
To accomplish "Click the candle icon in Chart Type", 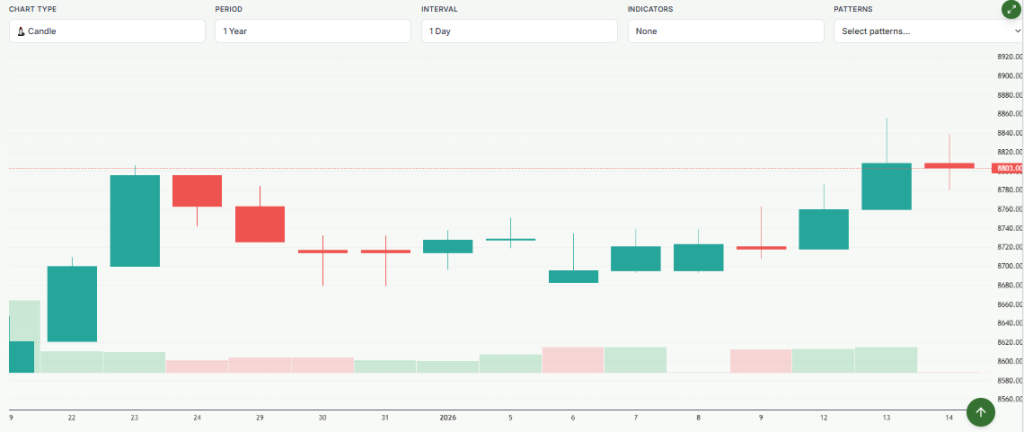I will click(x=20, y=31).
